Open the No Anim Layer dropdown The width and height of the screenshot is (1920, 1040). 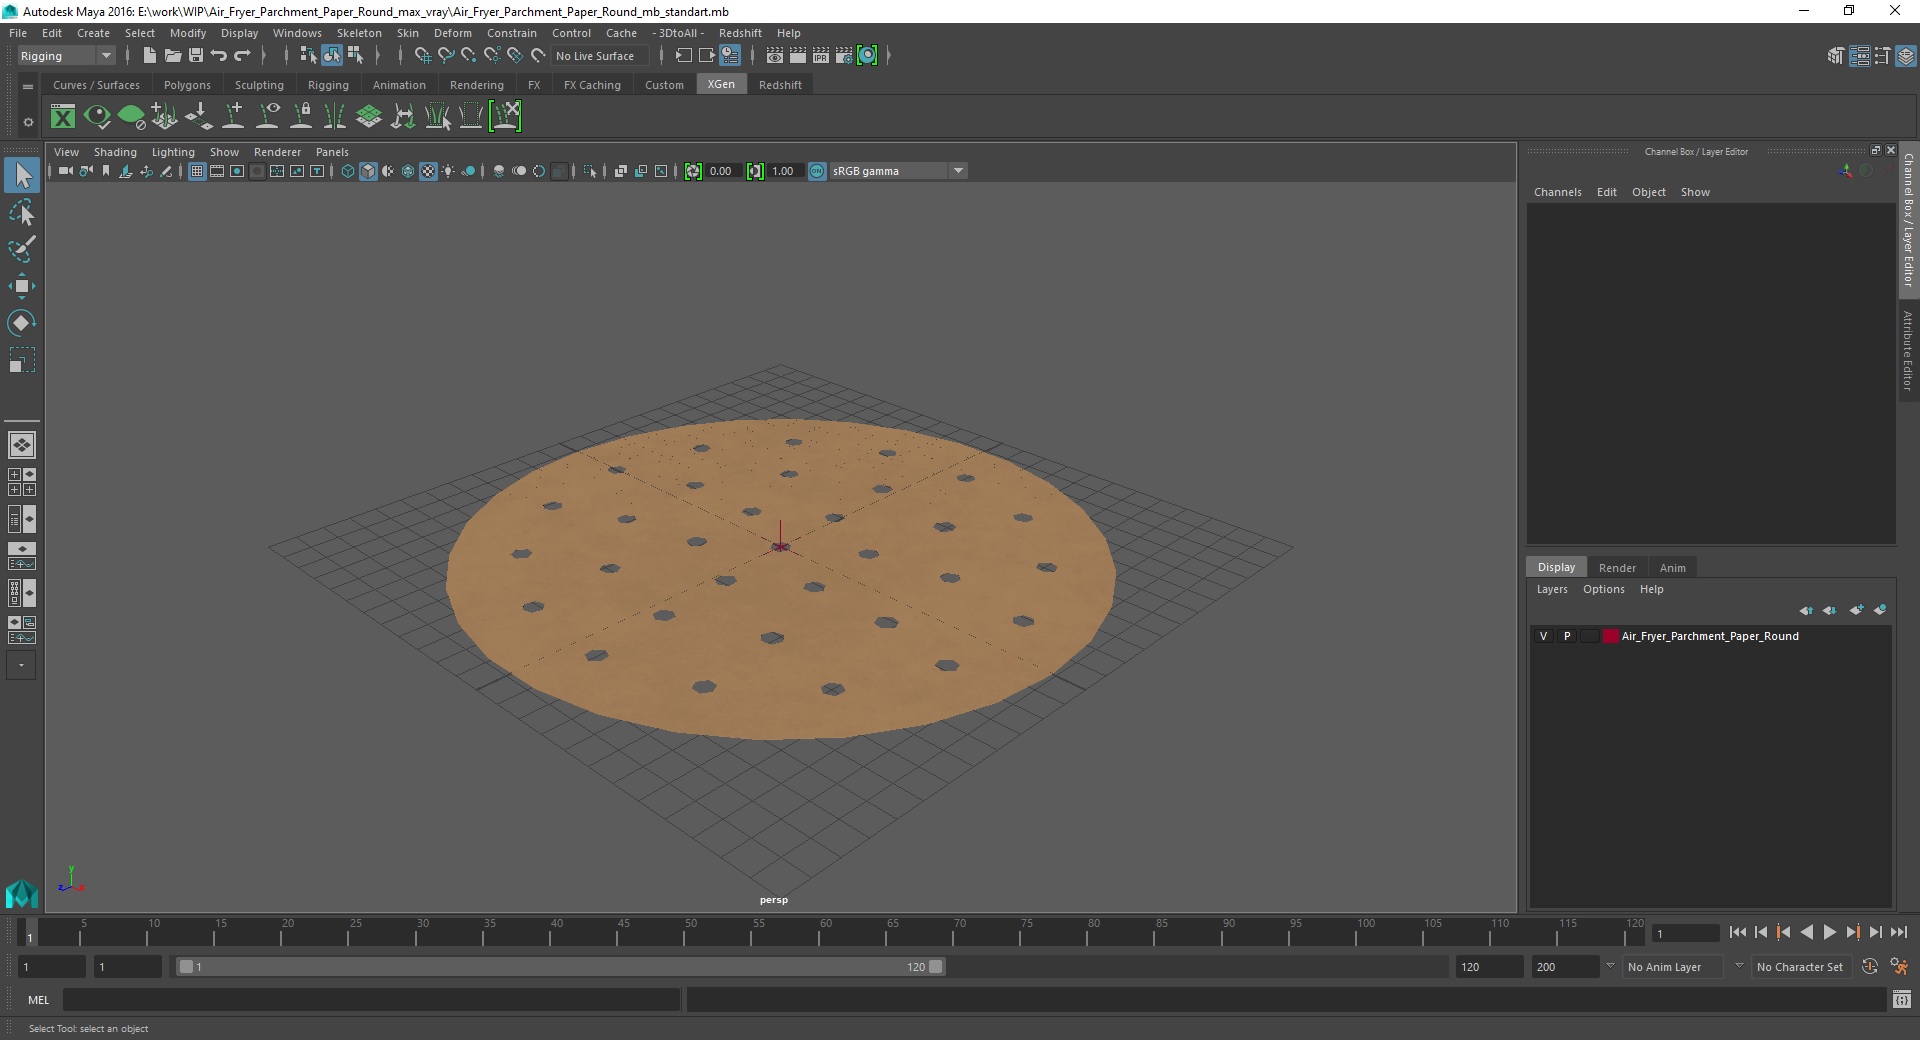(1673, 967)
